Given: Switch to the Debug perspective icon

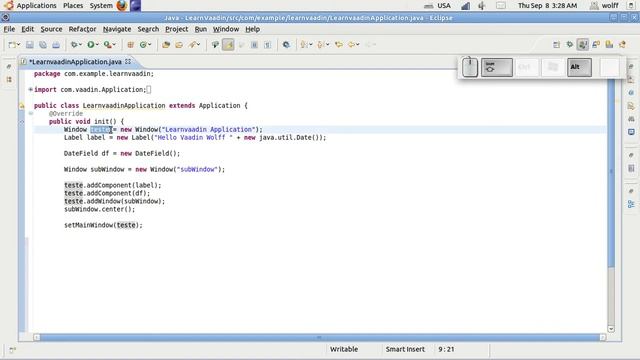Looking at the screenshot, I should (570, 45).
